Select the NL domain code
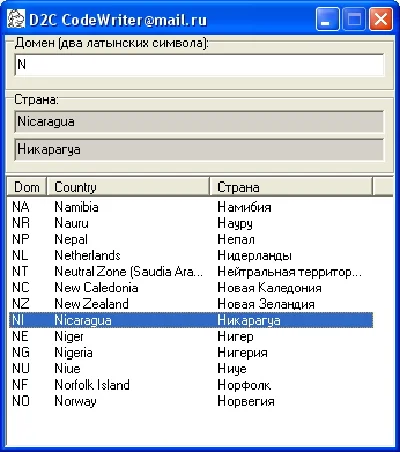This screenshot has width=400, height=452. pos(20,255)
